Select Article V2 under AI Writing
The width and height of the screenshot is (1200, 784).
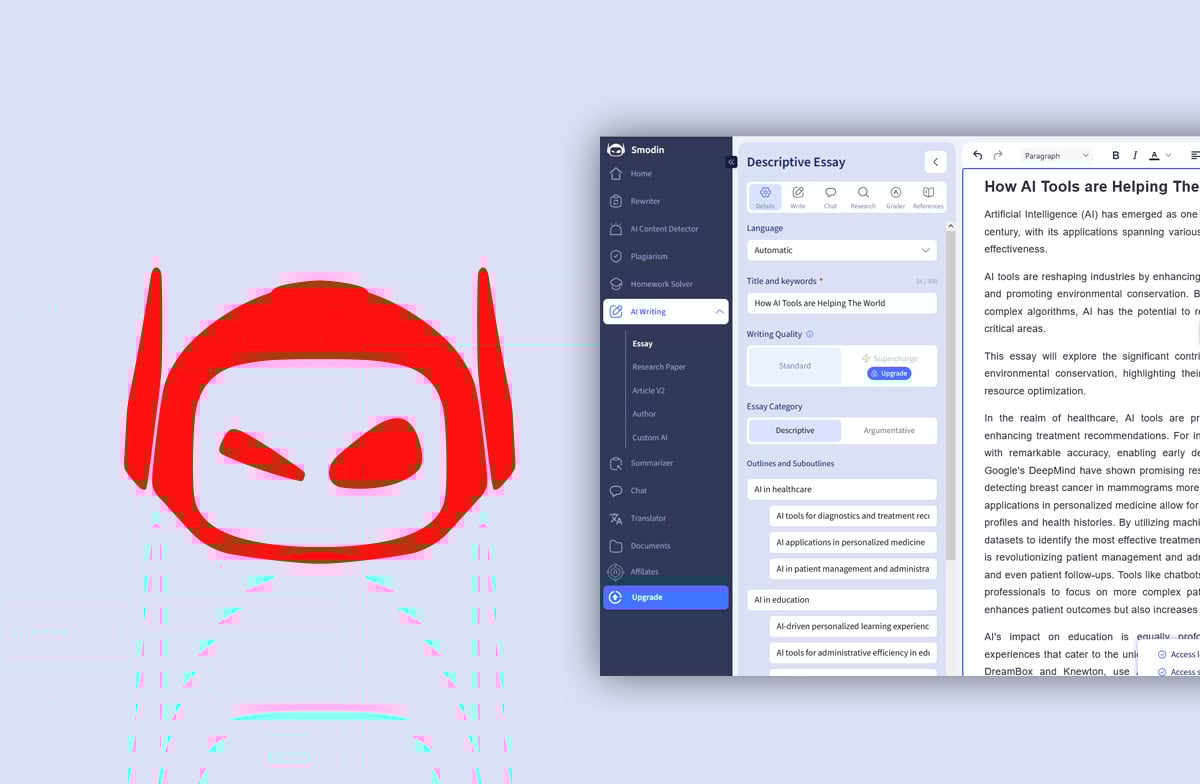coord(648,391)
